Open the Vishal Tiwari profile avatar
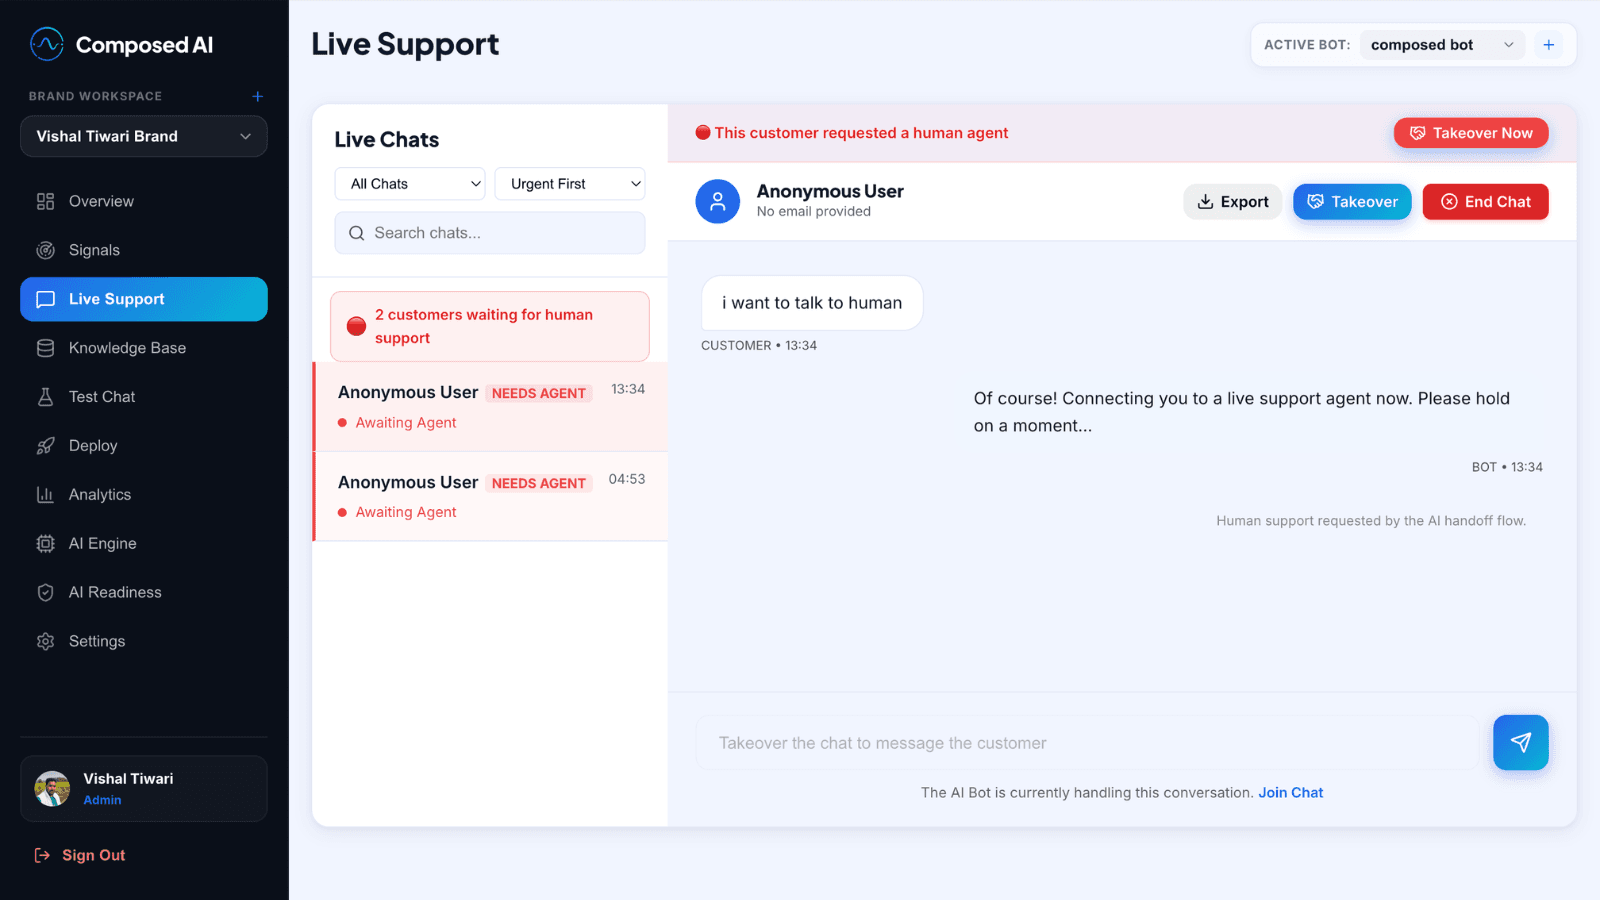The height and width of the screenshot is (900, 1600). pyautogui.click(x=52, y=789)
